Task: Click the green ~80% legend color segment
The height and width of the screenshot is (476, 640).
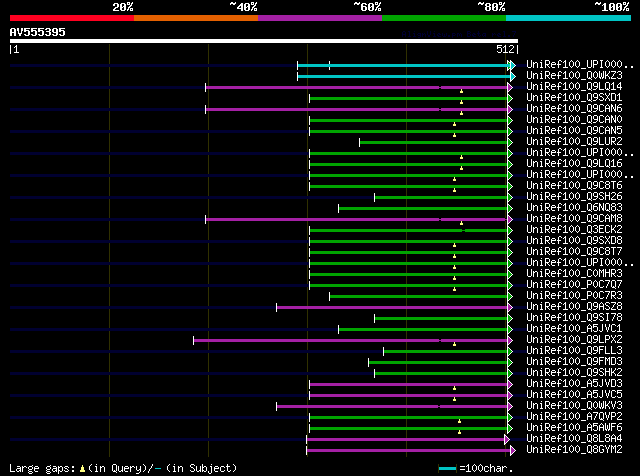Action: pos(444,18)
